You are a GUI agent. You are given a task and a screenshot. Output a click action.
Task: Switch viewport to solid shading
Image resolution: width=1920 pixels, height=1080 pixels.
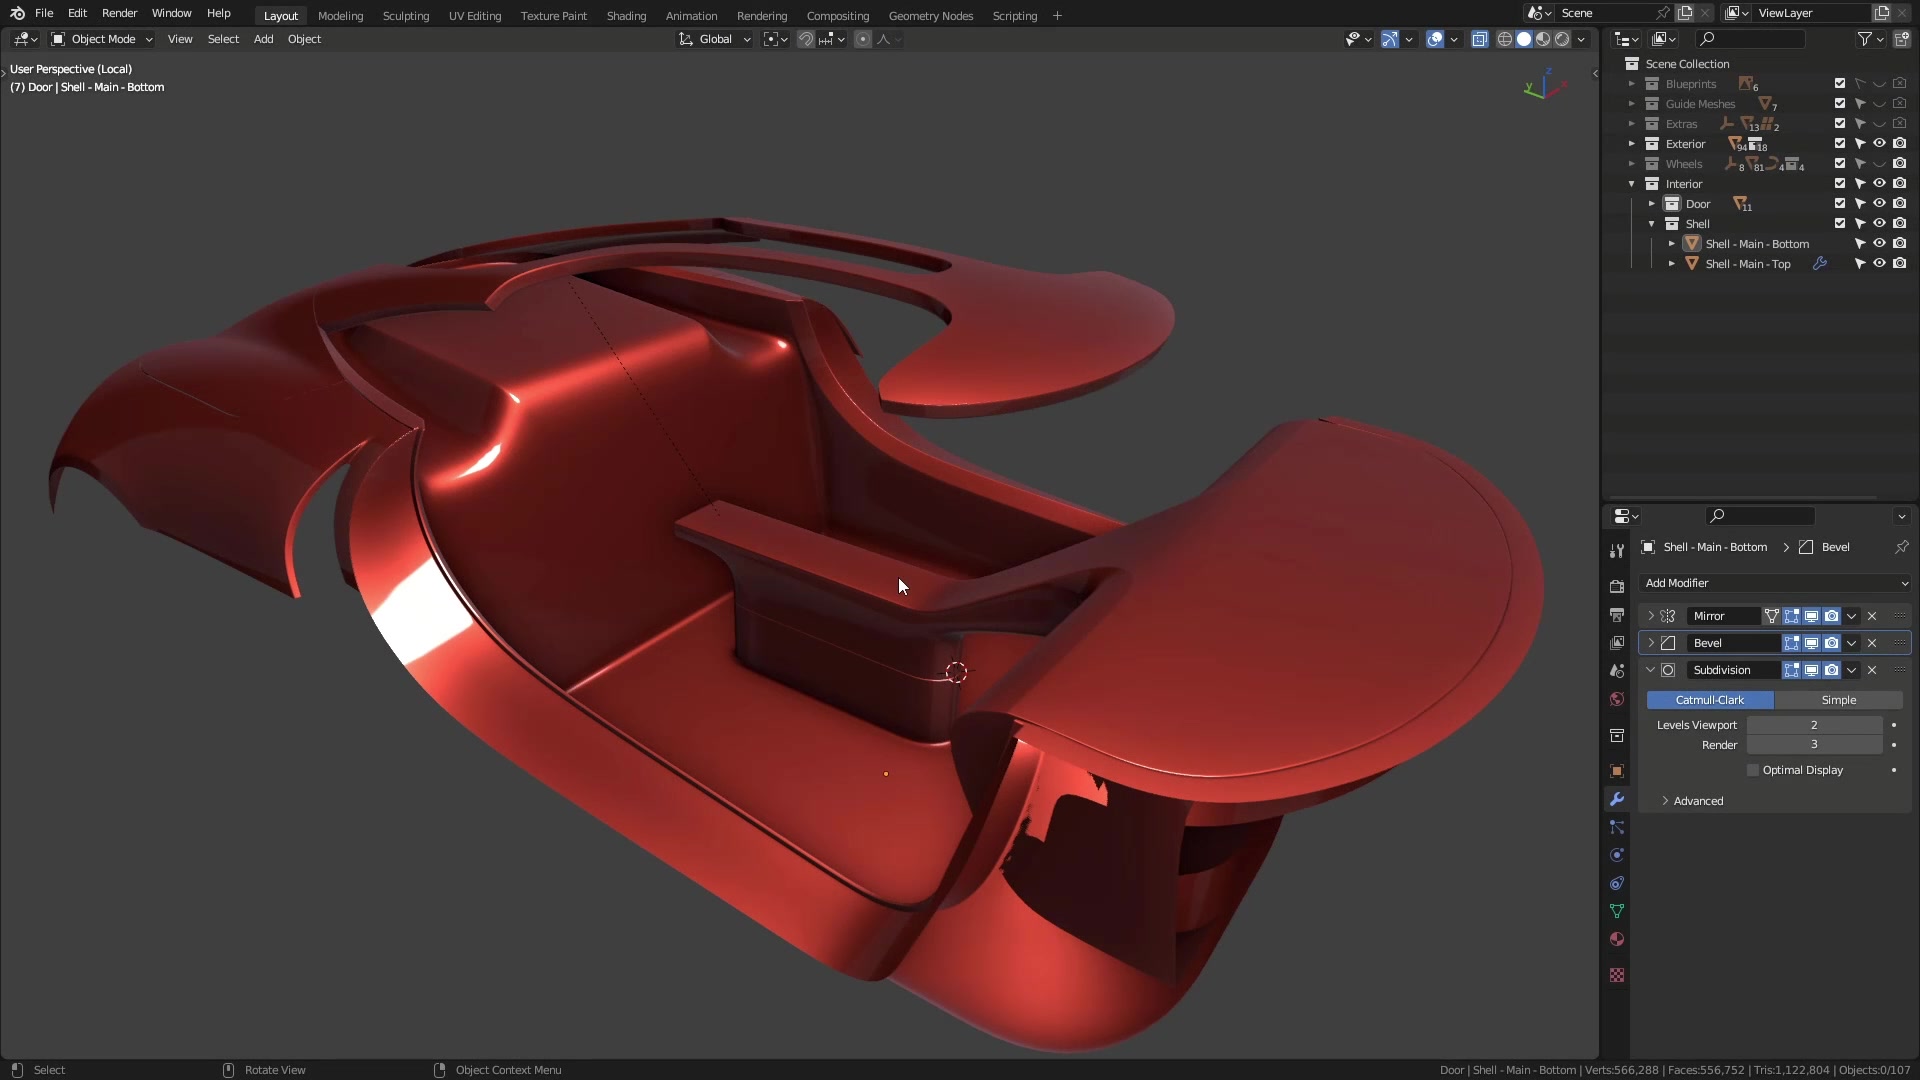pyautogui.click(x=1524, y=39)
